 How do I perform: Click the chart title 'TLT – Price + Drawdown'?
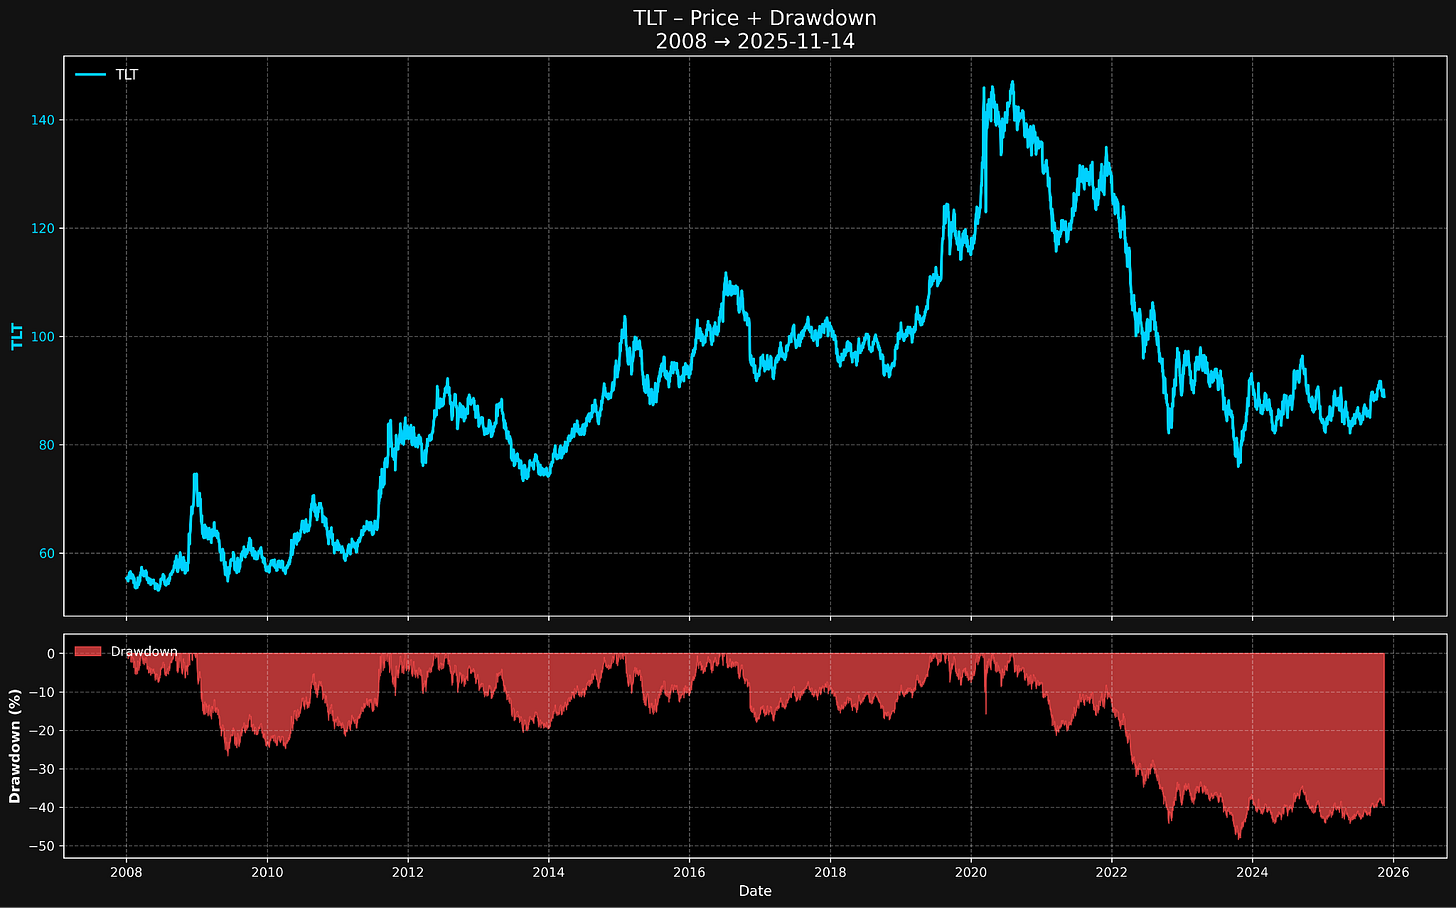coord(755,18)
